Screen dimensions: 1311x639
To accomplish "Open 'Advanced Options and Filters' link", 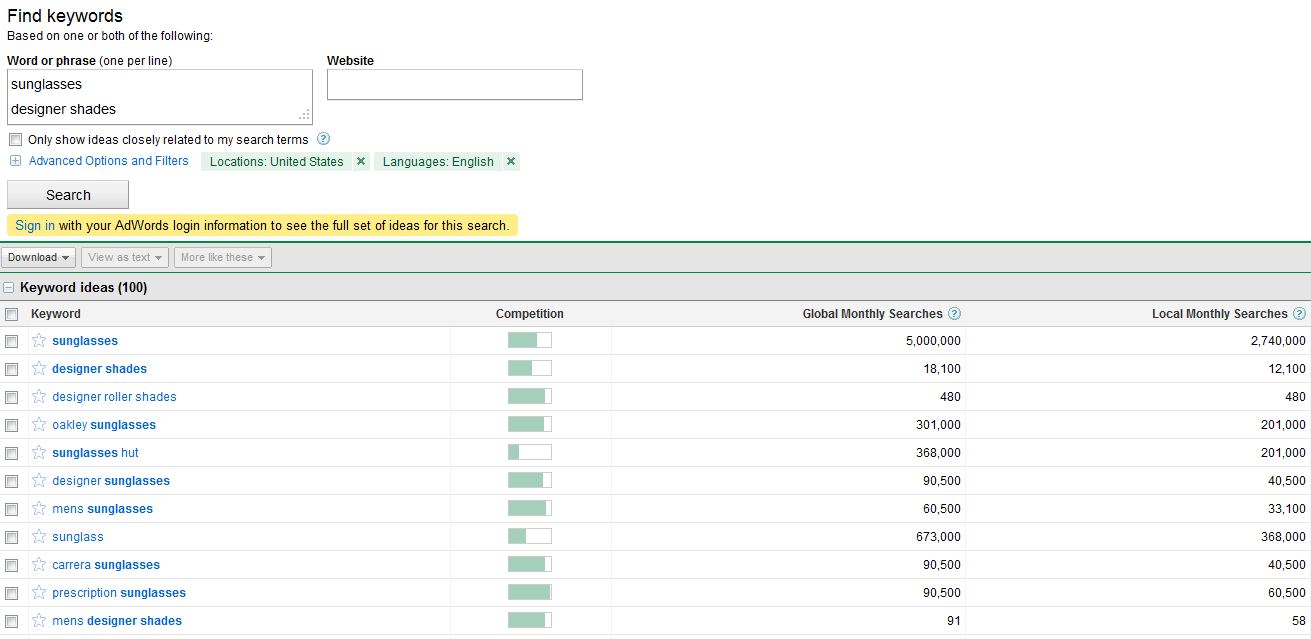I will click(x=109, y=161).
